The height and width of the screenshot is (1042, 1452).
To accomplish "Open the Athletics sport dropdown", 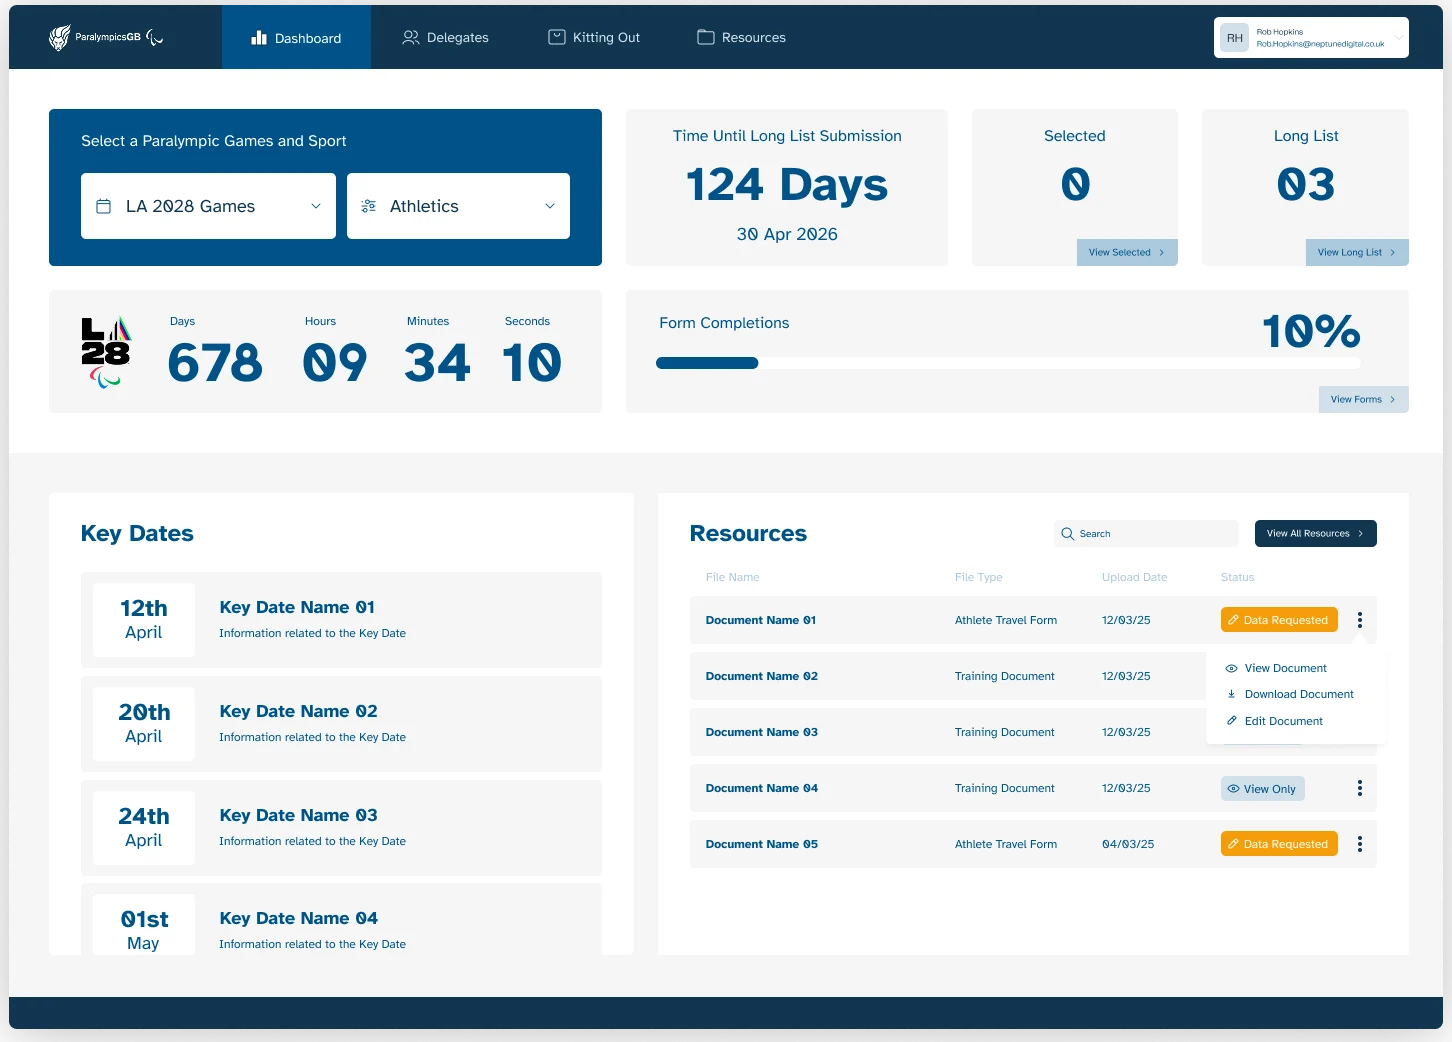I will [458, 206].
